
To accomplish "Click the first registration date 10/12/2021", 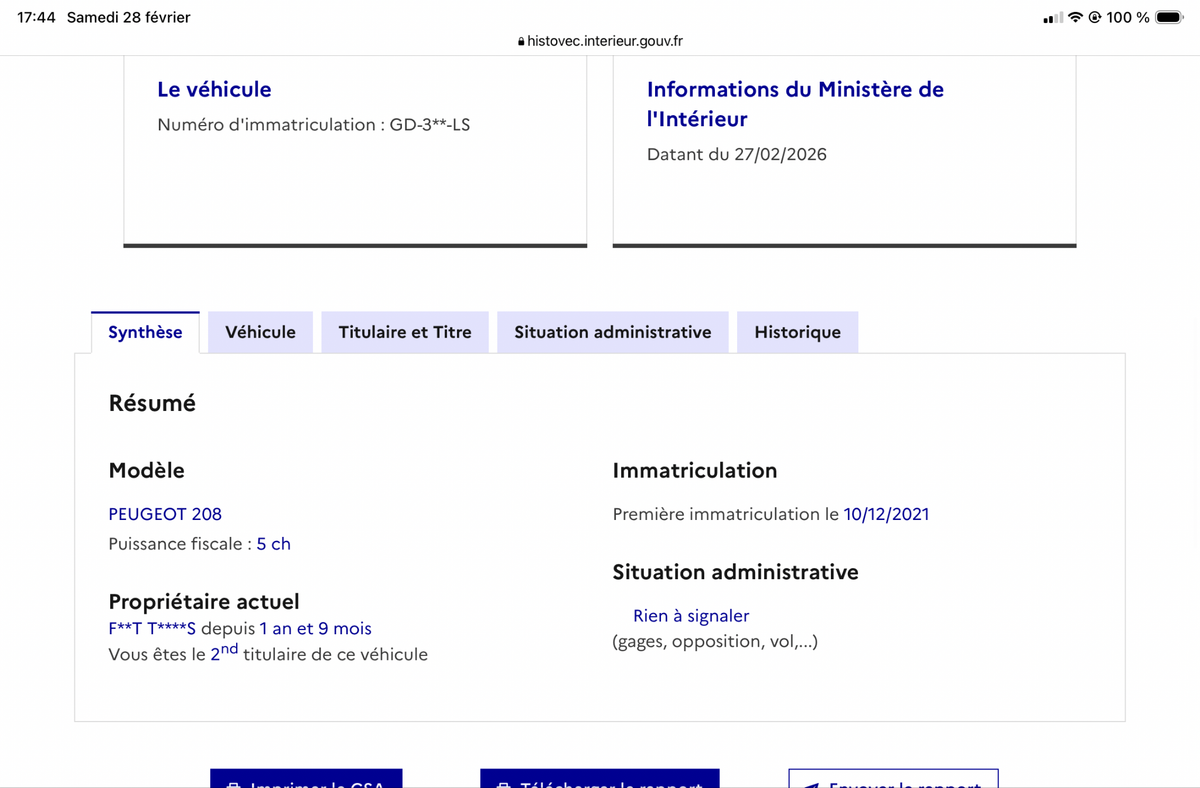I will [x=886, y=514].
